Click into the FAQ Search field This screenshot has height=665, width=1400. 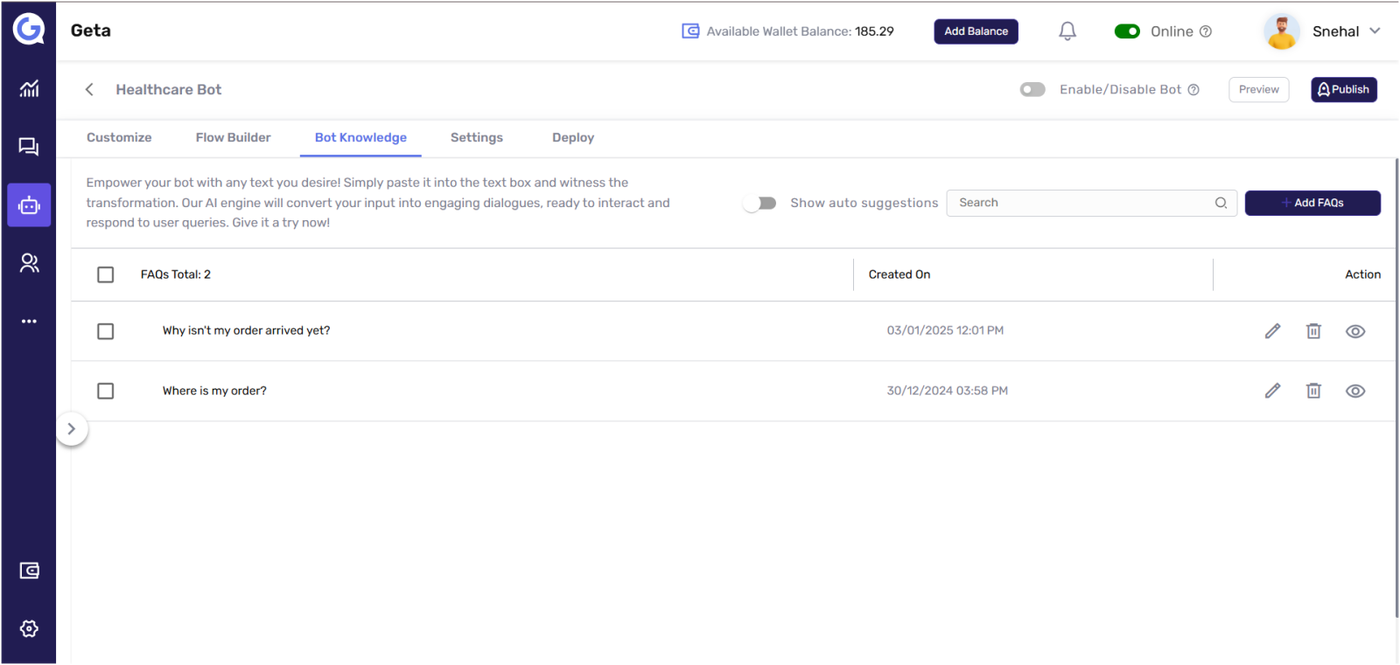1080,203
